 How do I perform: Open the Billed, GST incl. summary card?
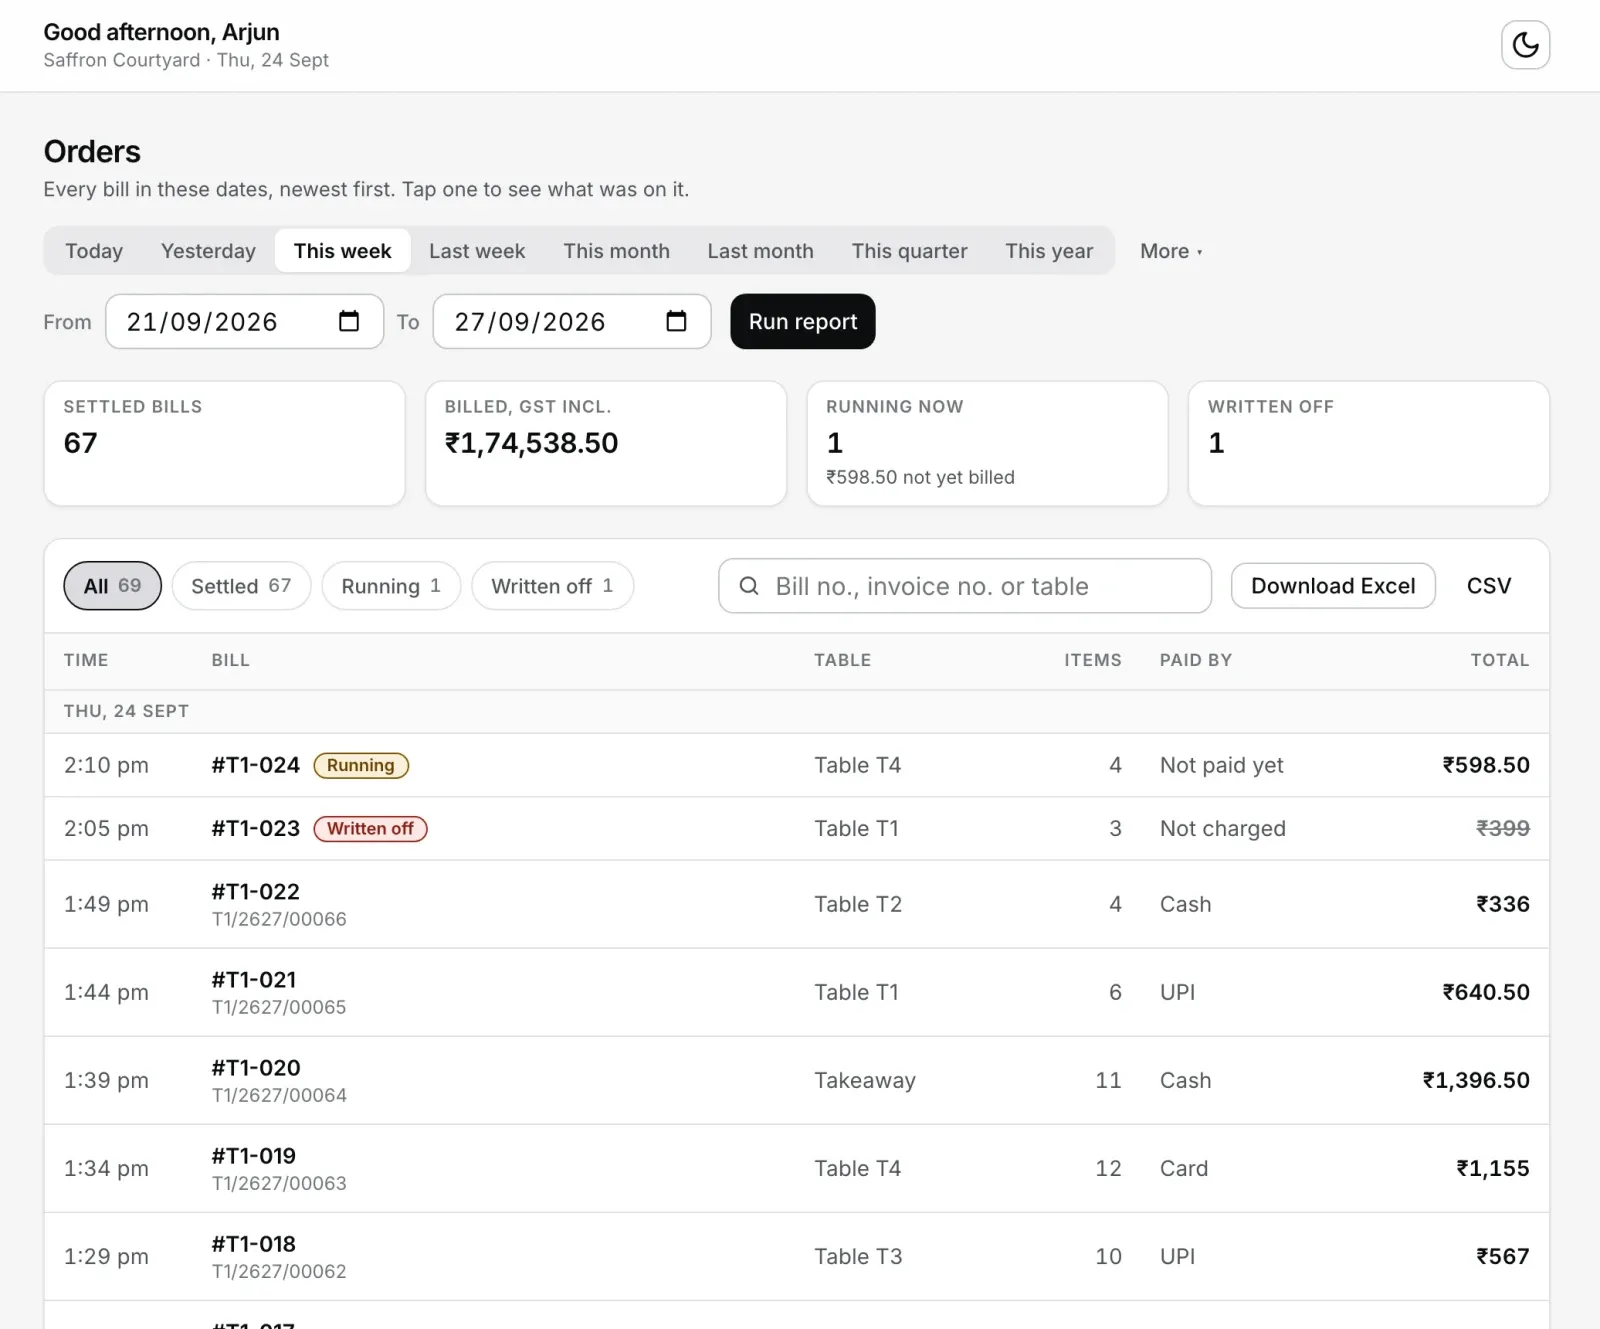pos(606,443)
